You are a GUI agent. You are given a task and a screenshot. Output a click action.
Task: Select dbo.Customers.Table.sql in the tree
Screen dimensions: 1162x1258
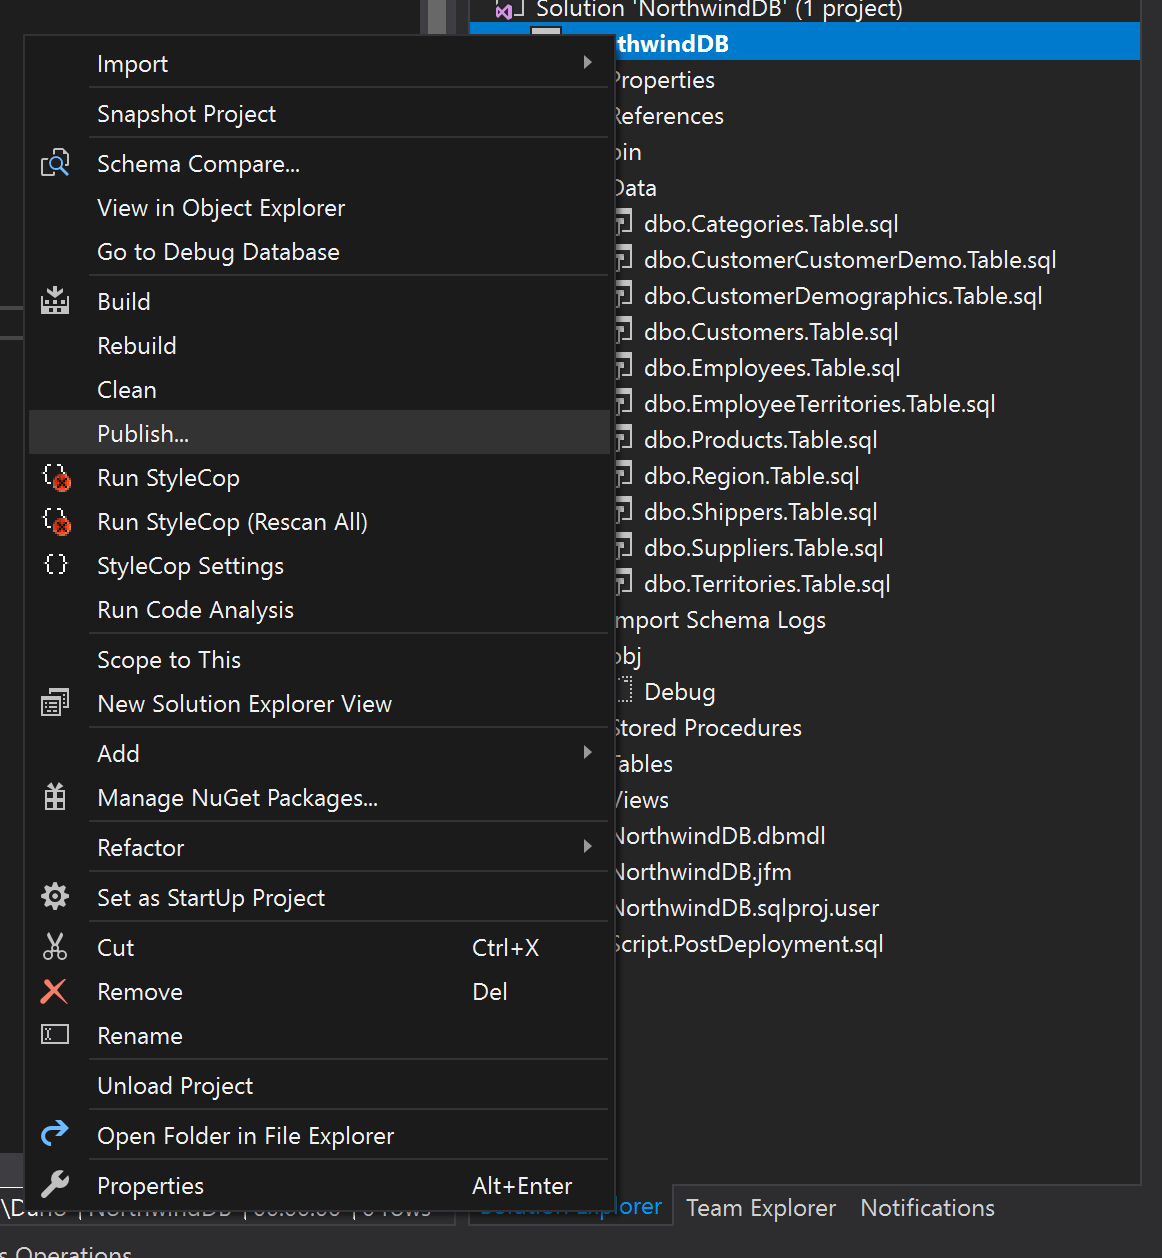pos(771,331)
